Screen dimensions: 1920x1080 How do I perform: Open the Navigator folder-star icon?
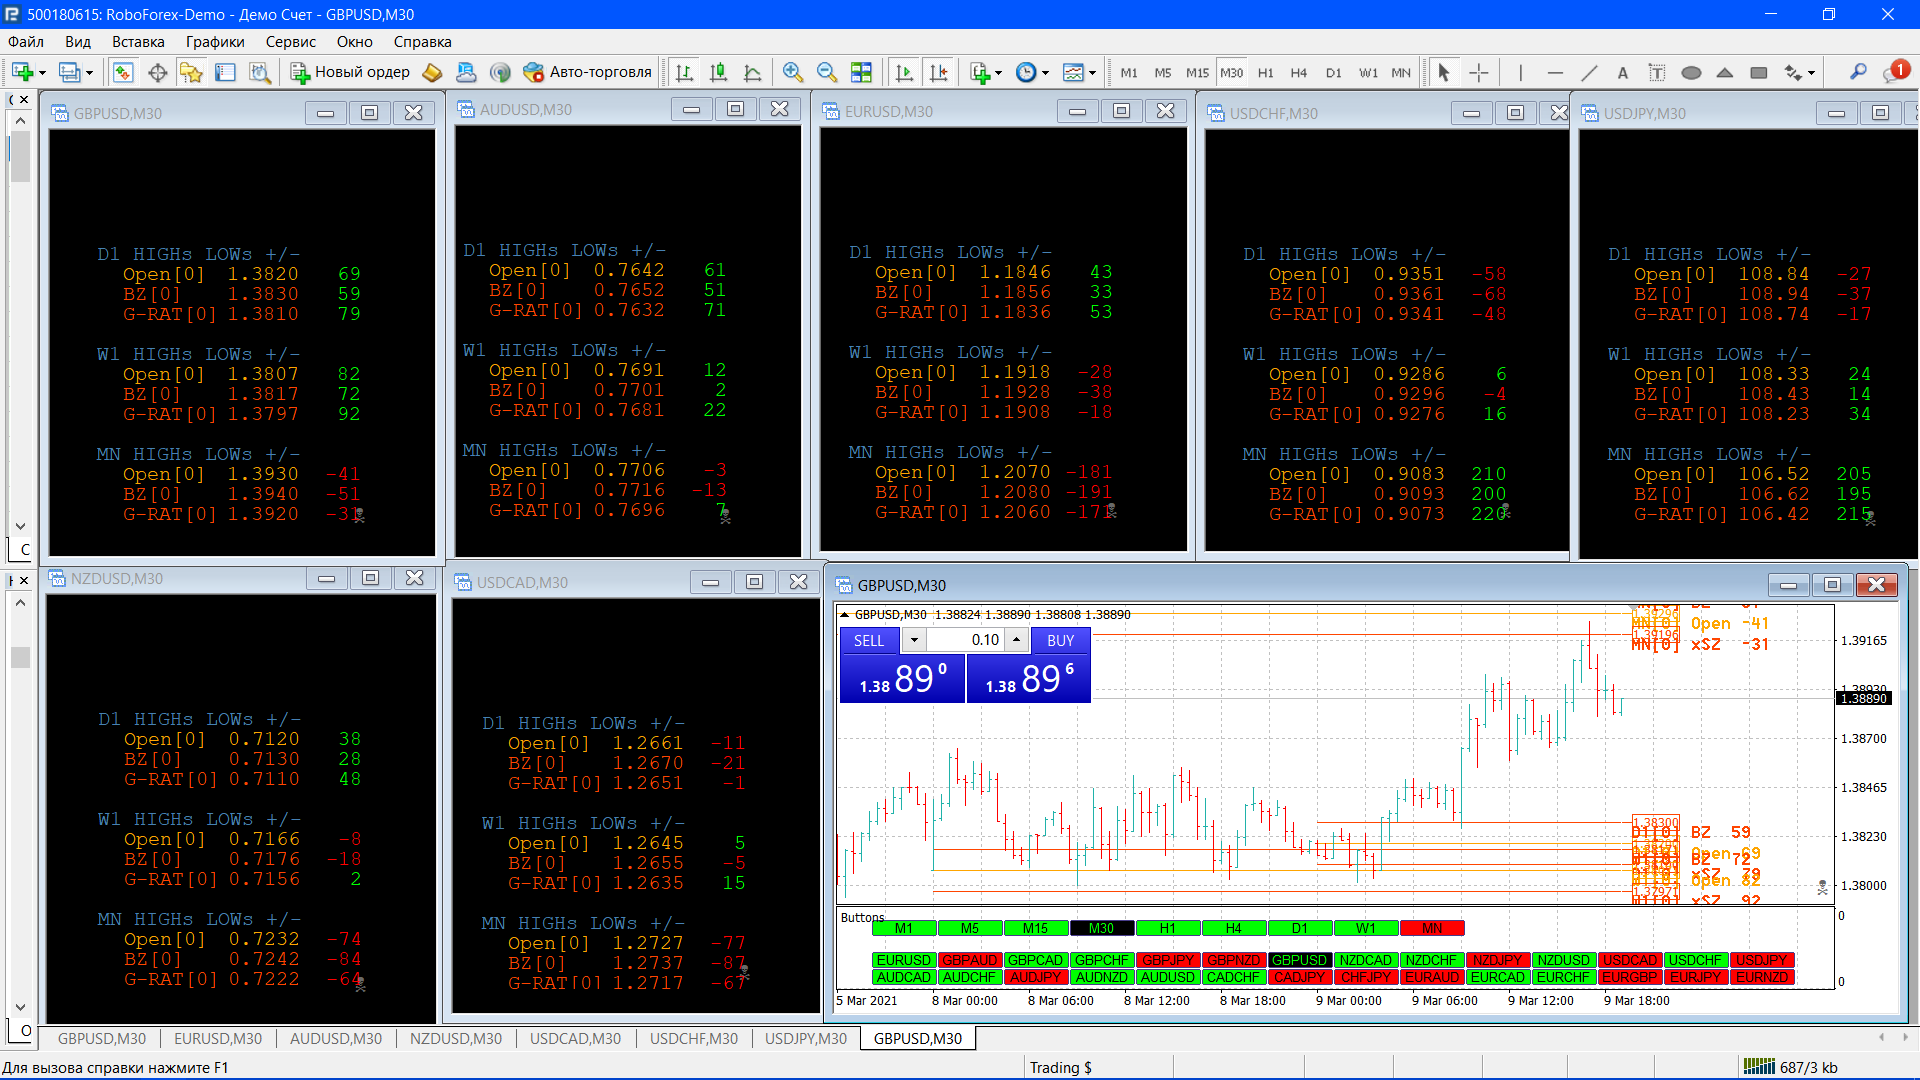click(191, 72)
